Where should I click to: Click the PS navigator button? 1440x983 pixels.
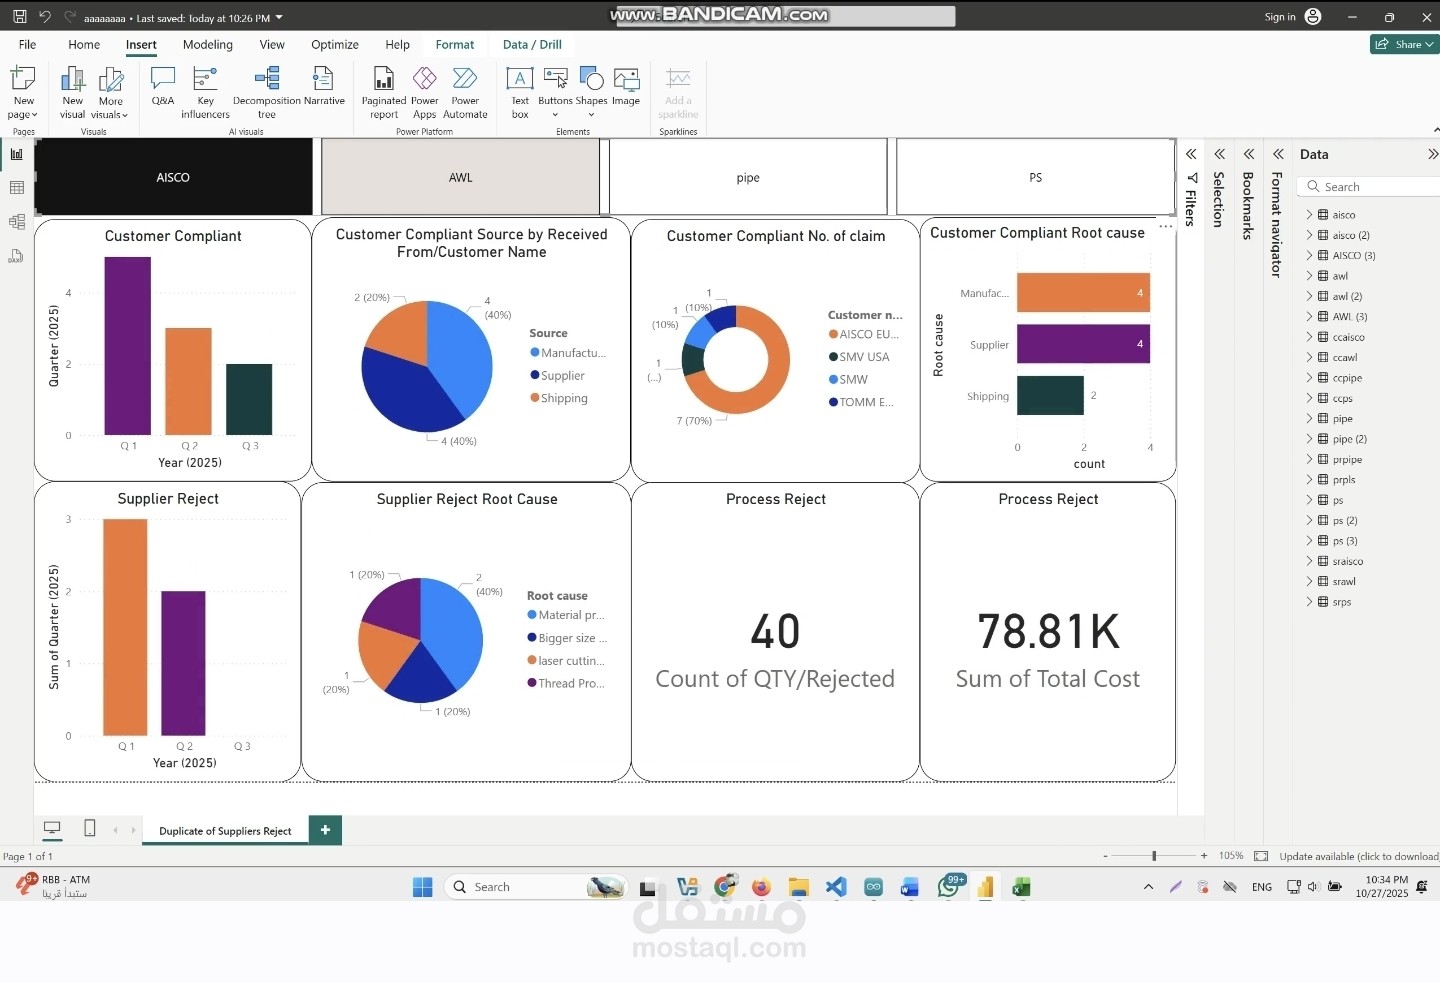(1036, 177)
